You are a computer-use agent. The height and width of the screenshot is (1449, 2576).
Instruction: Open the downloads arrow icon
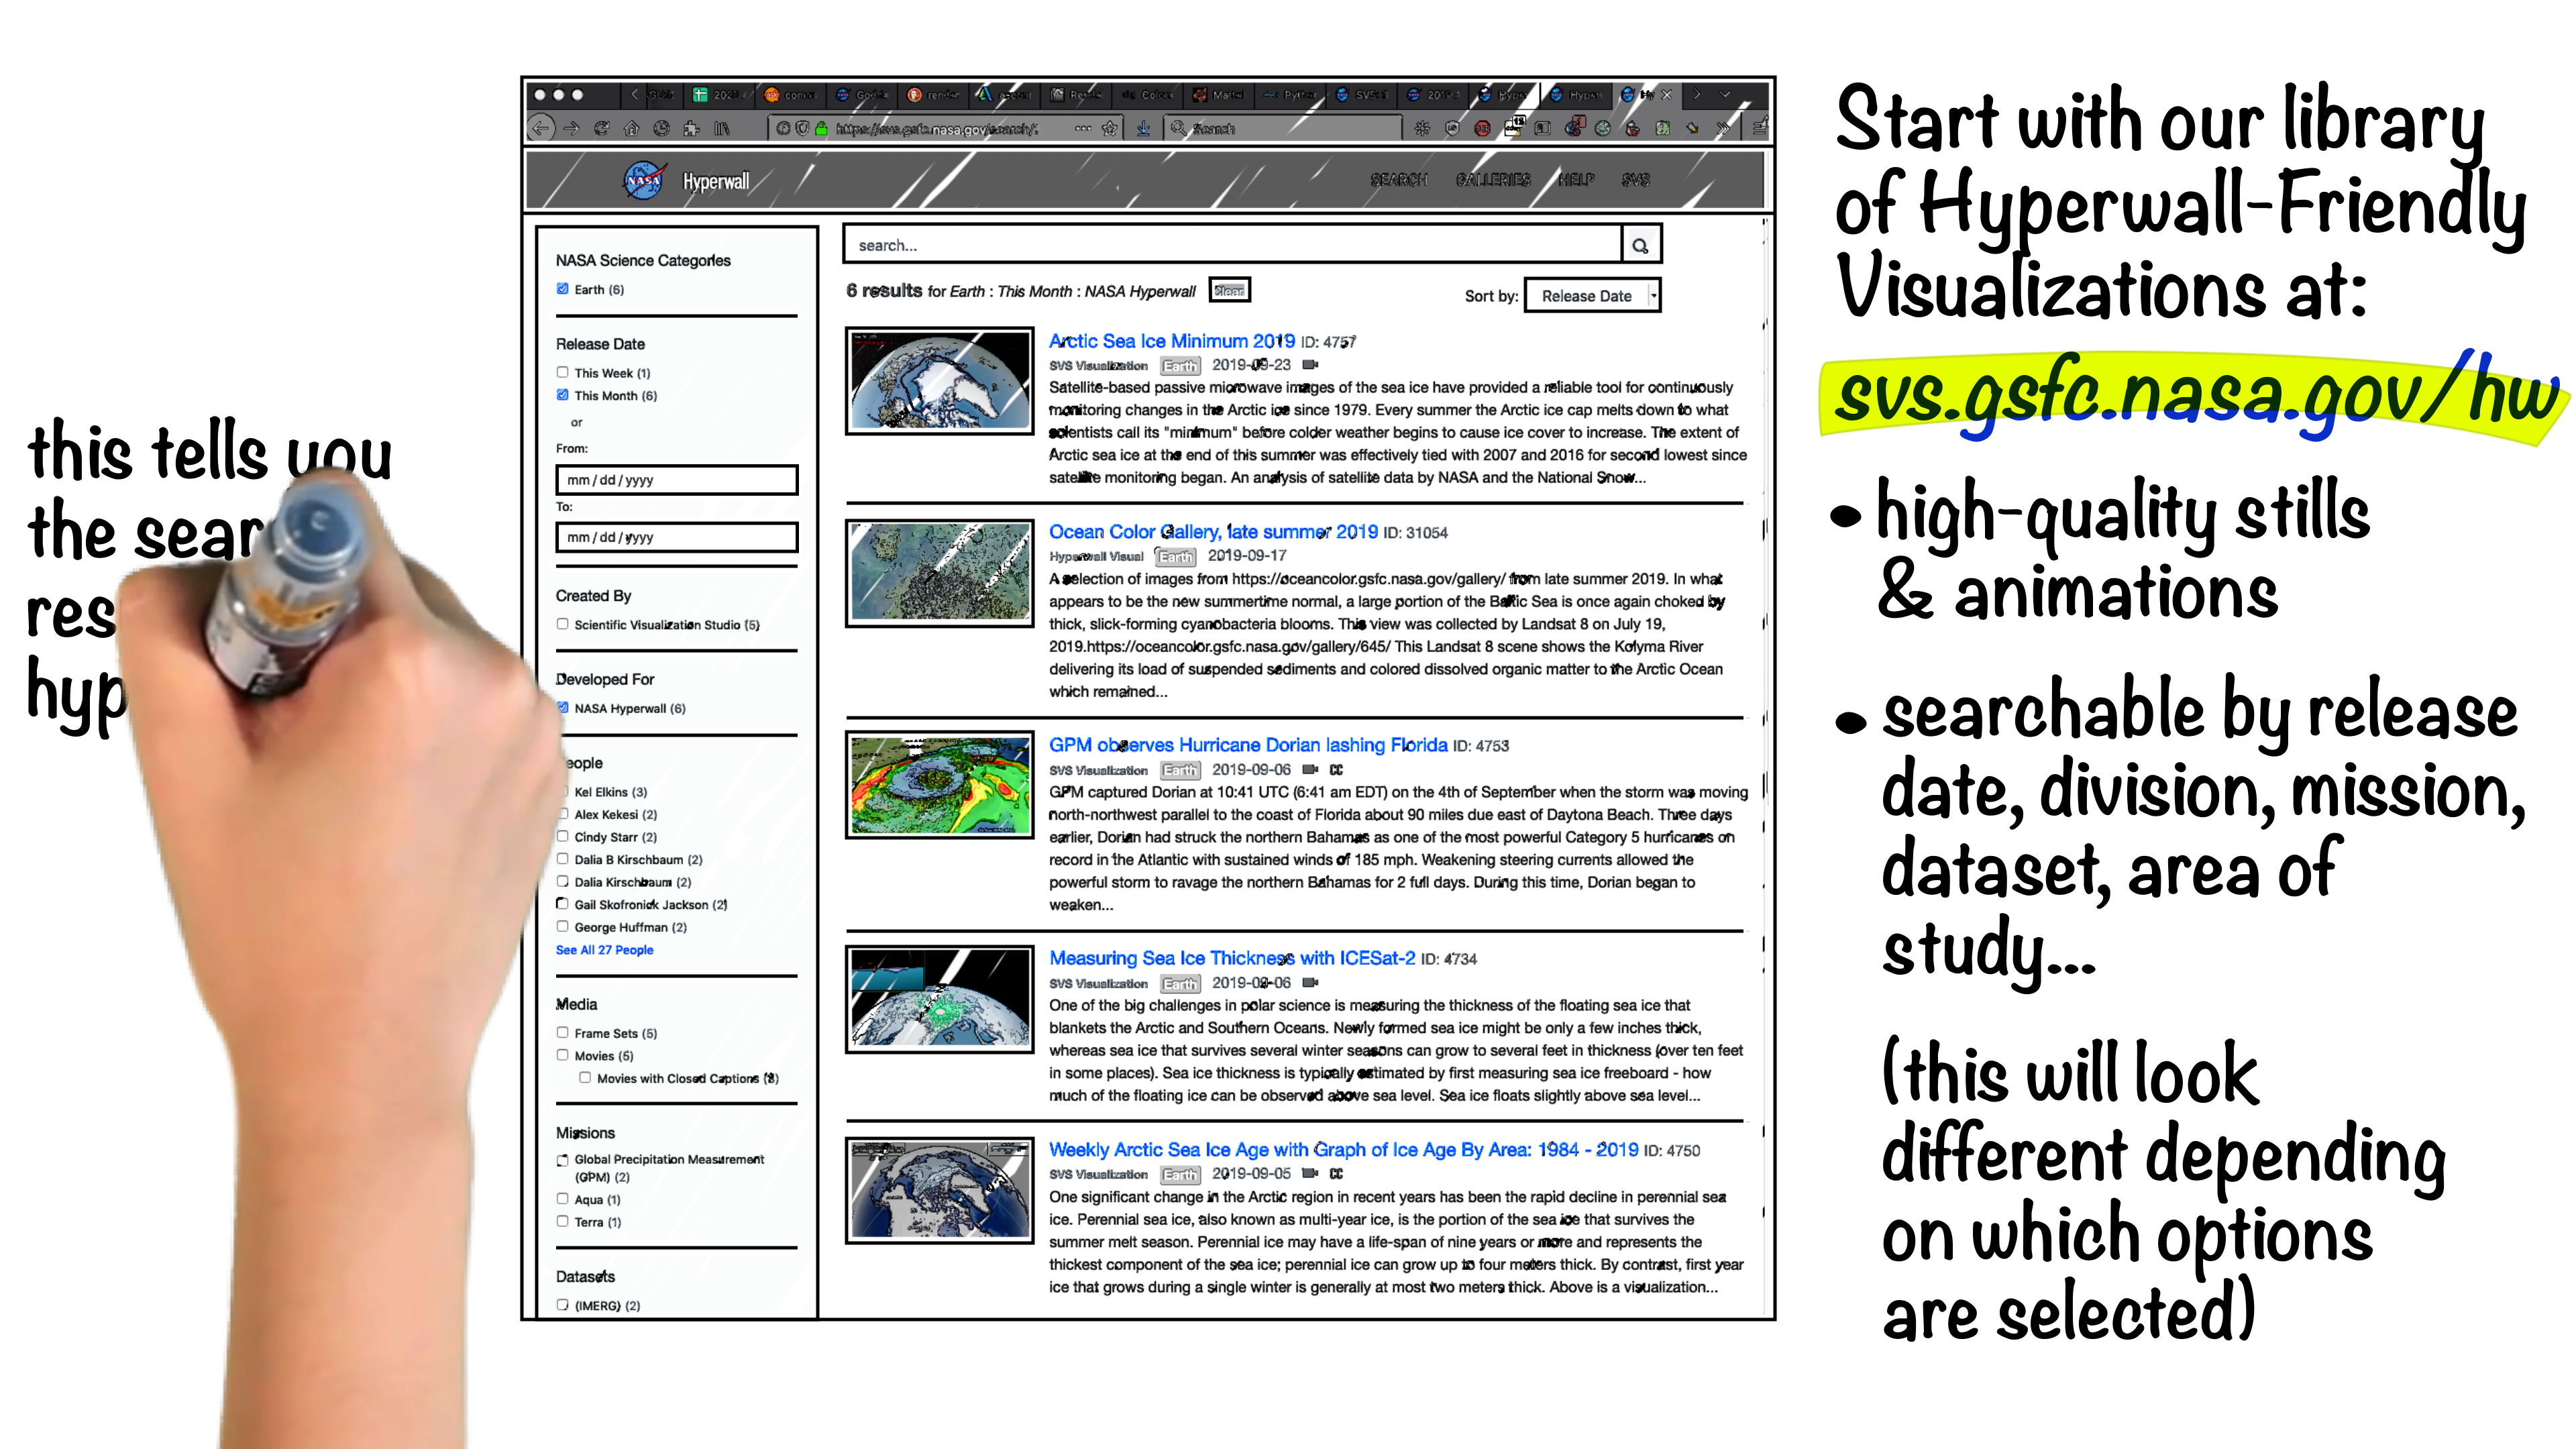1143,128
